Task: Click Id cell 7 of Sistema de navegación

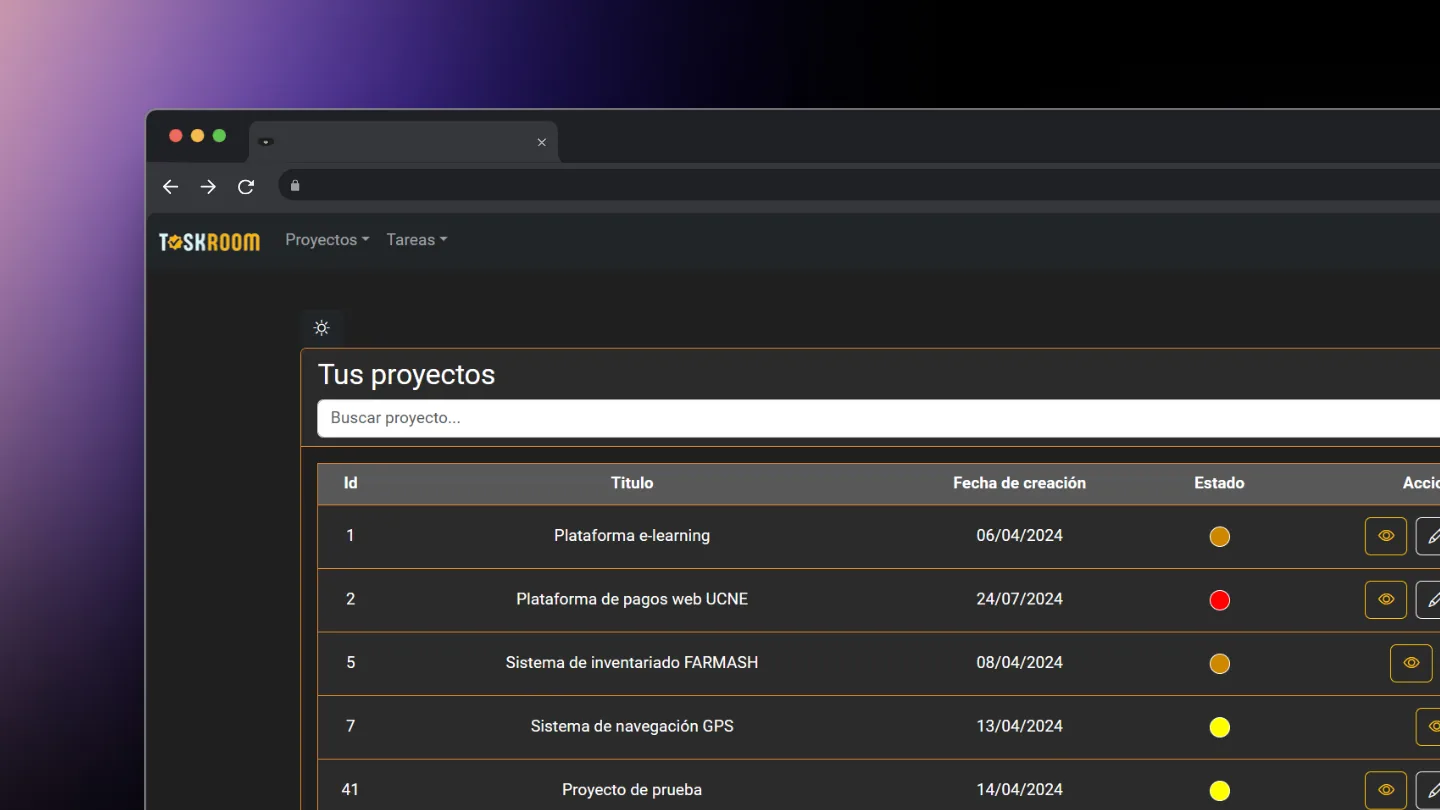Action: click(350, 726)
